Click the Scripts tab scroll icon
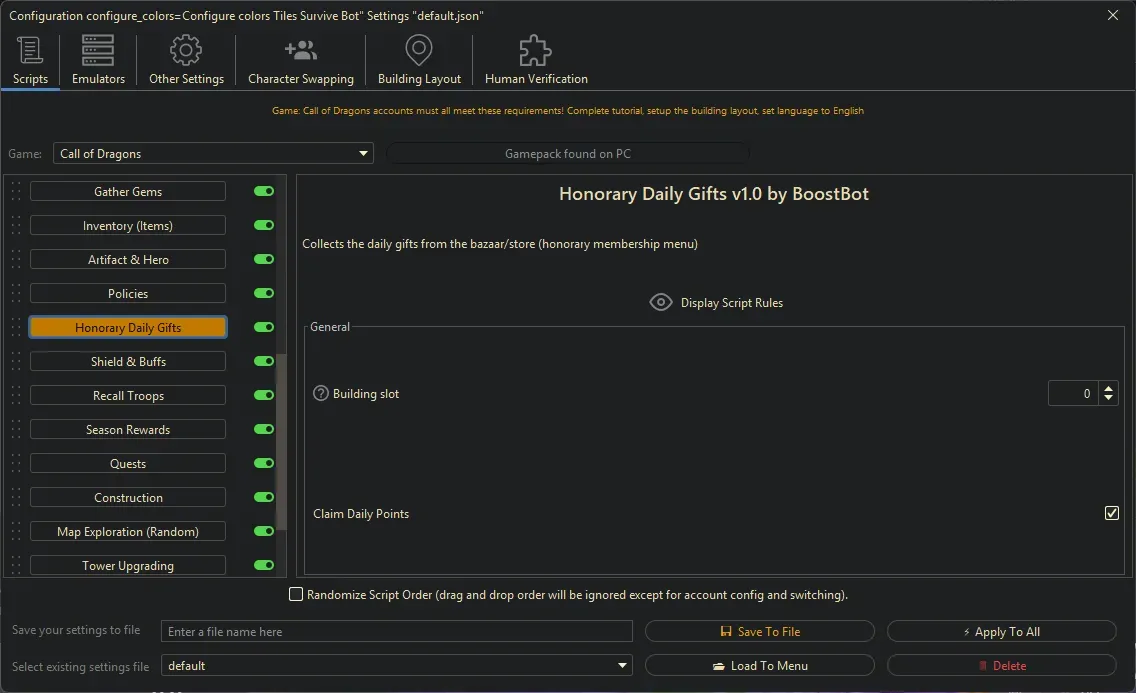Viewport: 1136px width, 693px height. 29,50
